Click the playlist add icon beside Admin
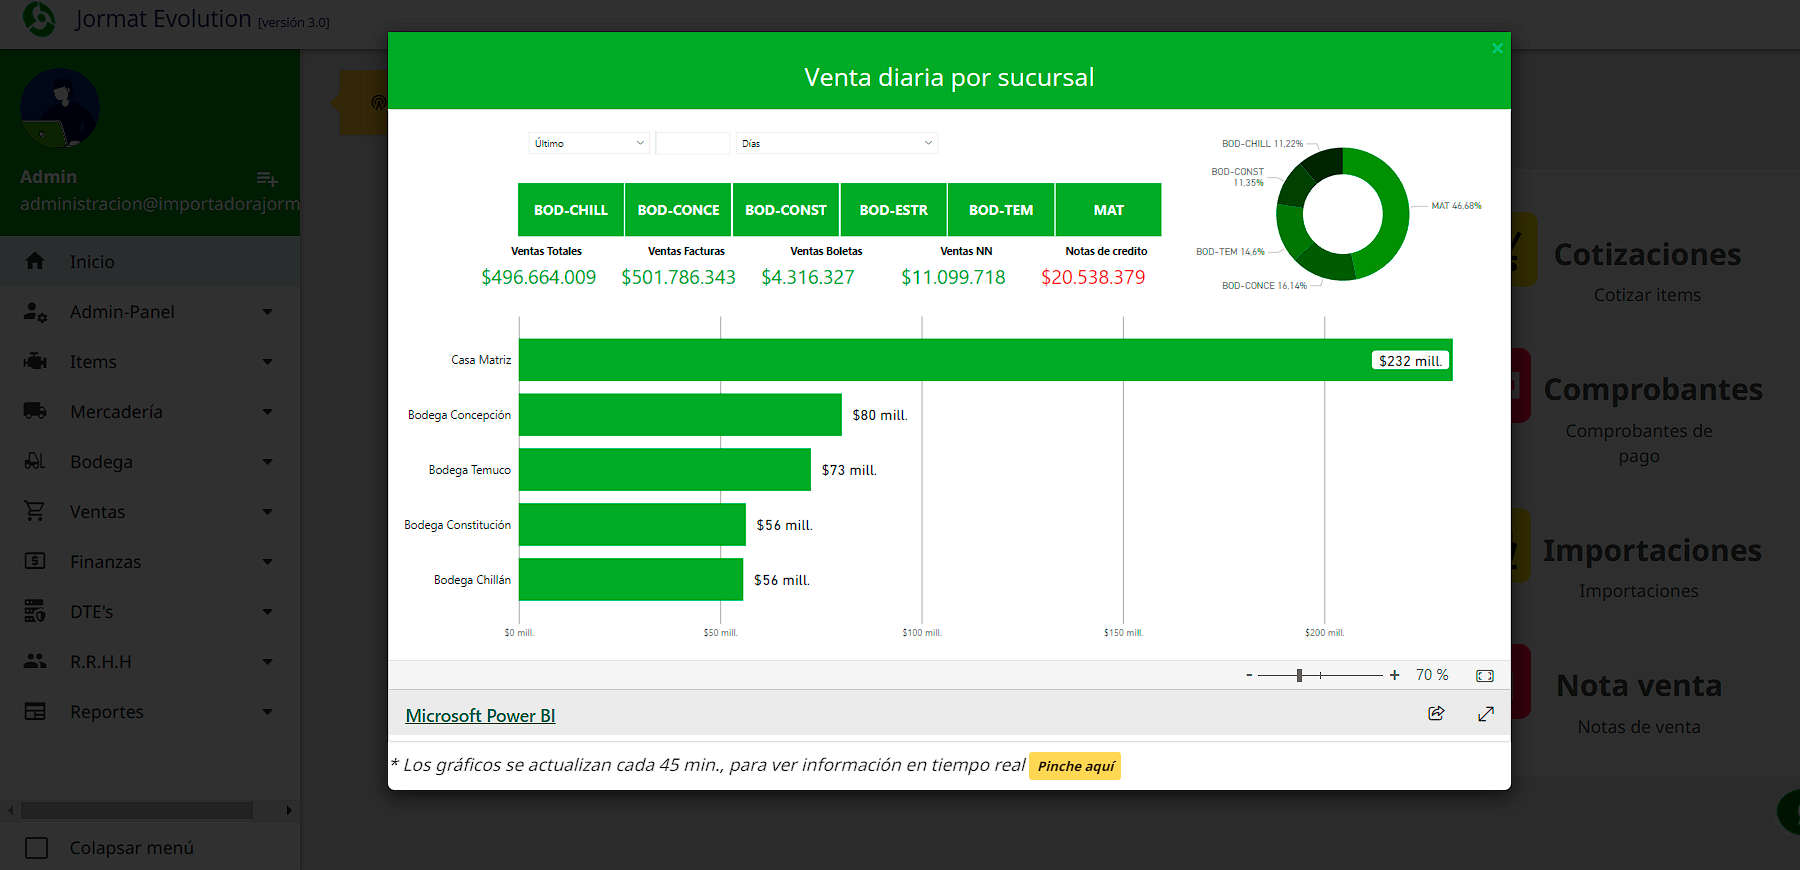Viewport: 1800px width, 870px height. 267,179
